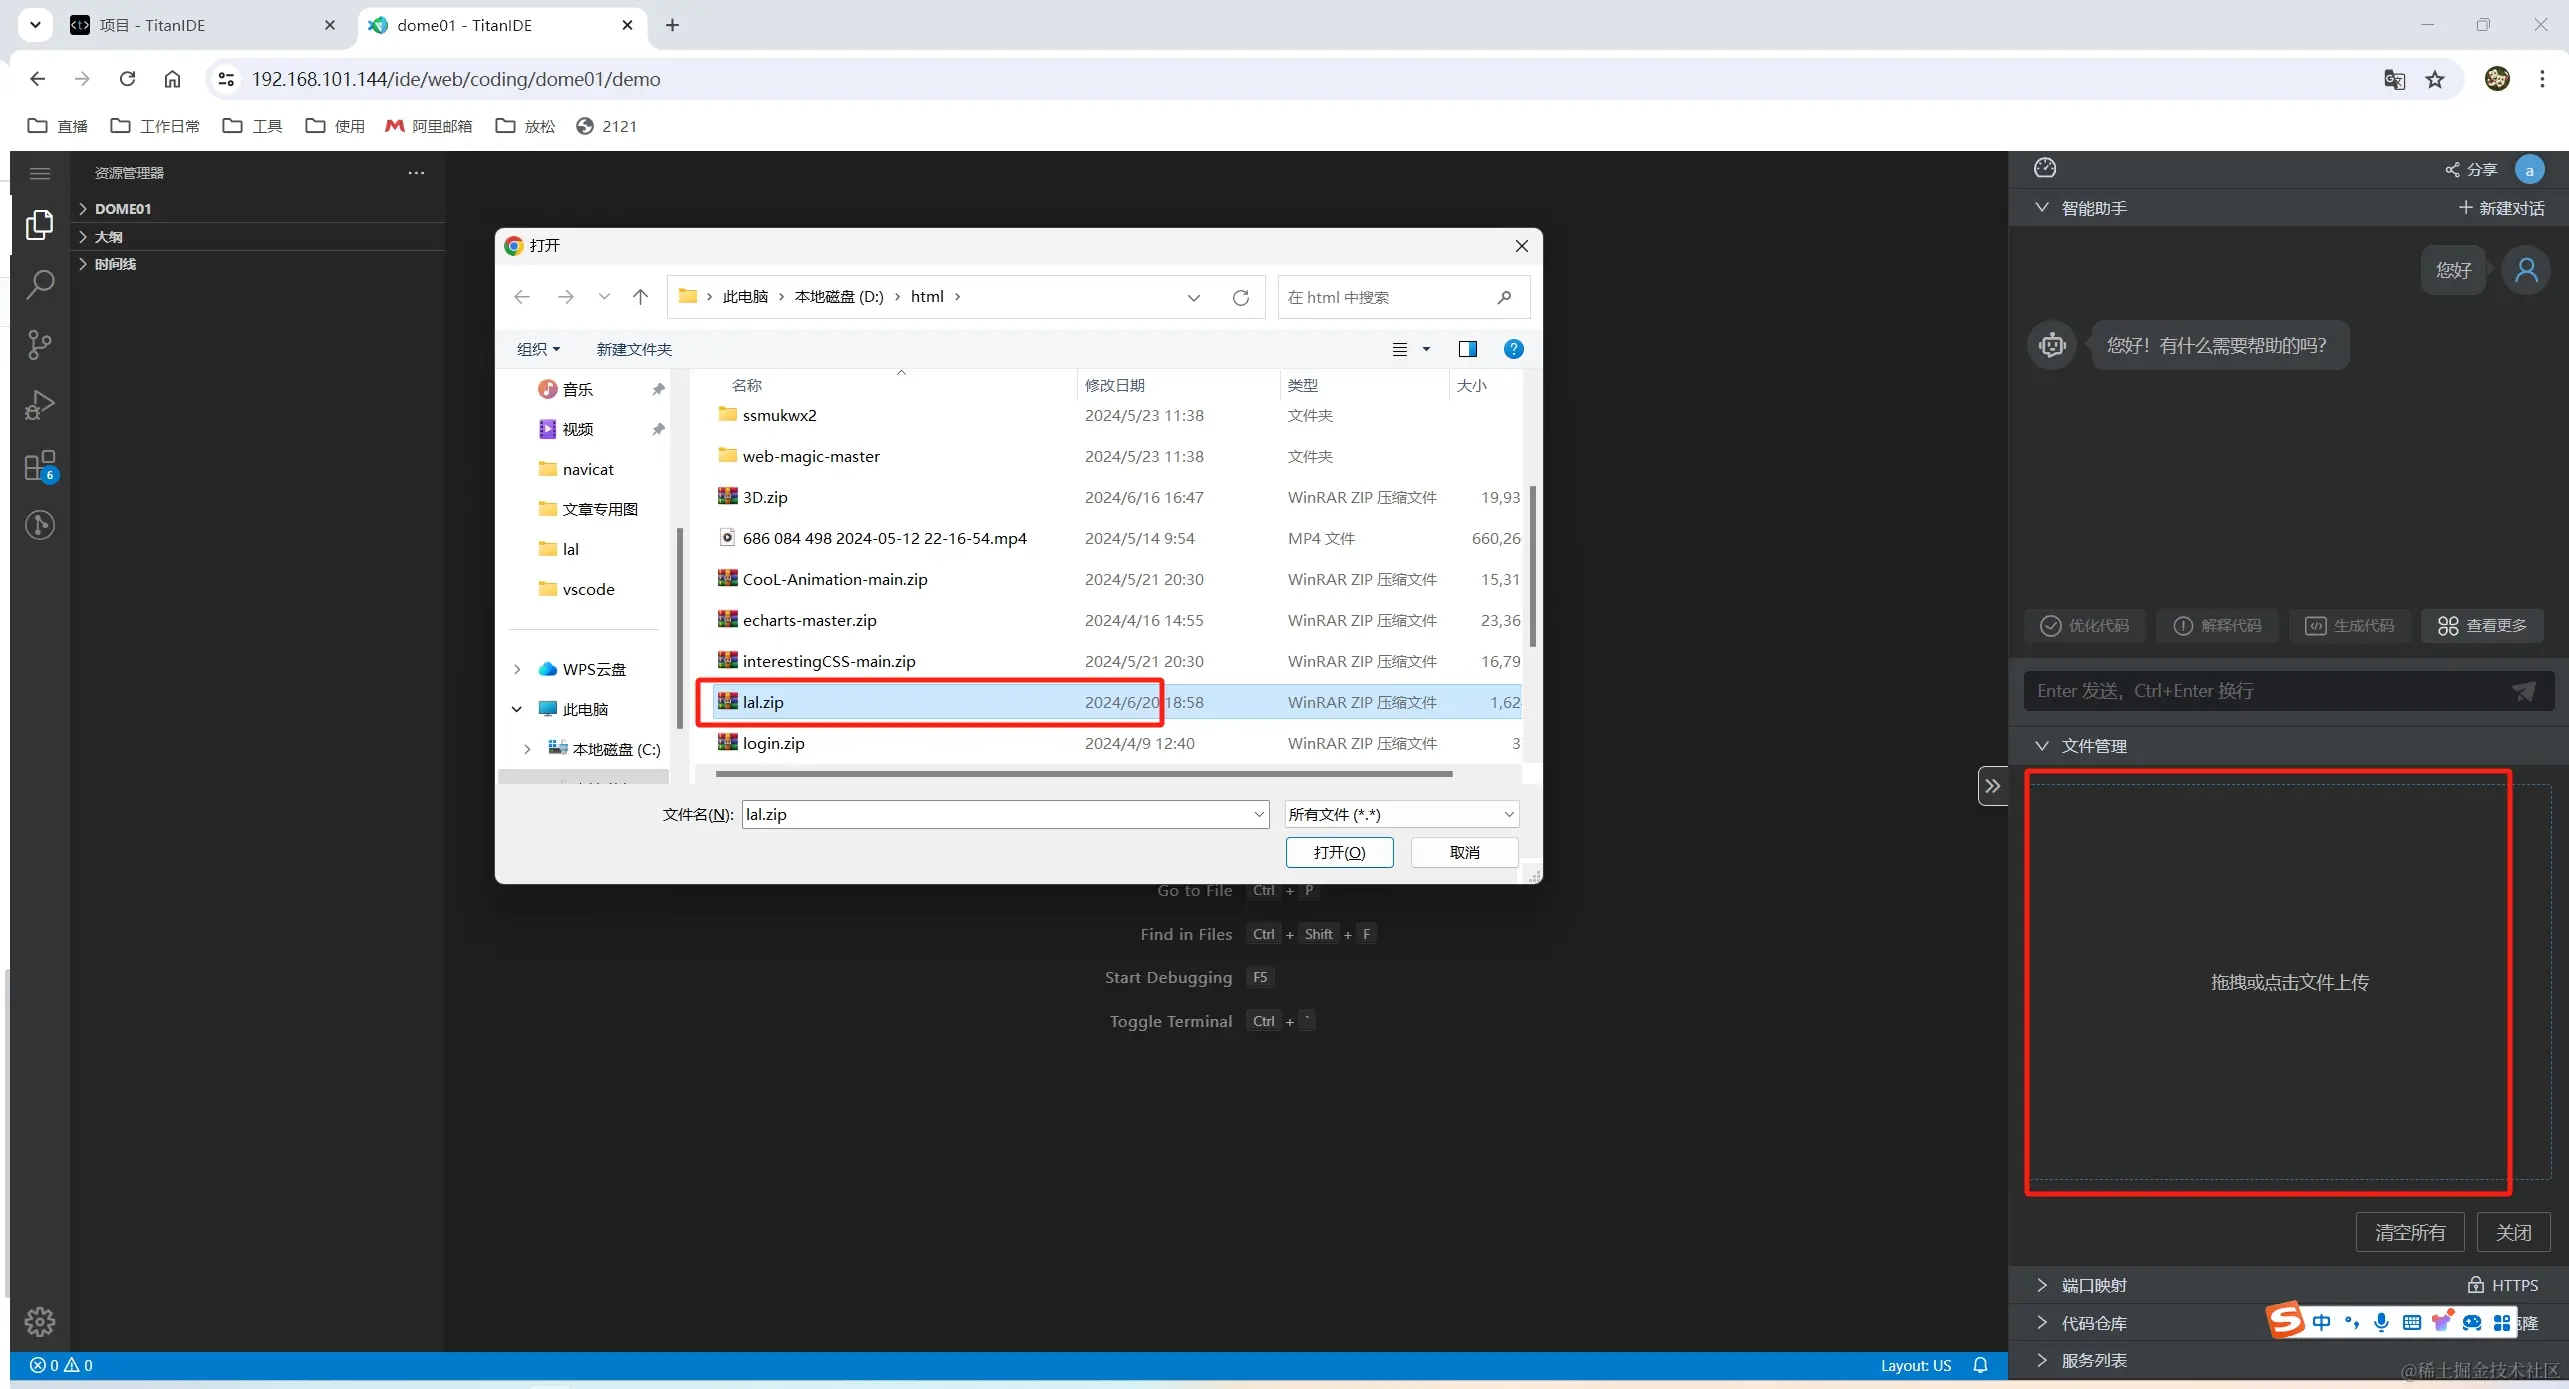Image resolution: width=2569 pixels, height=1389 pixels.
Task: Collapse the right side panel arrow
Action: [x=1992, y=786]
